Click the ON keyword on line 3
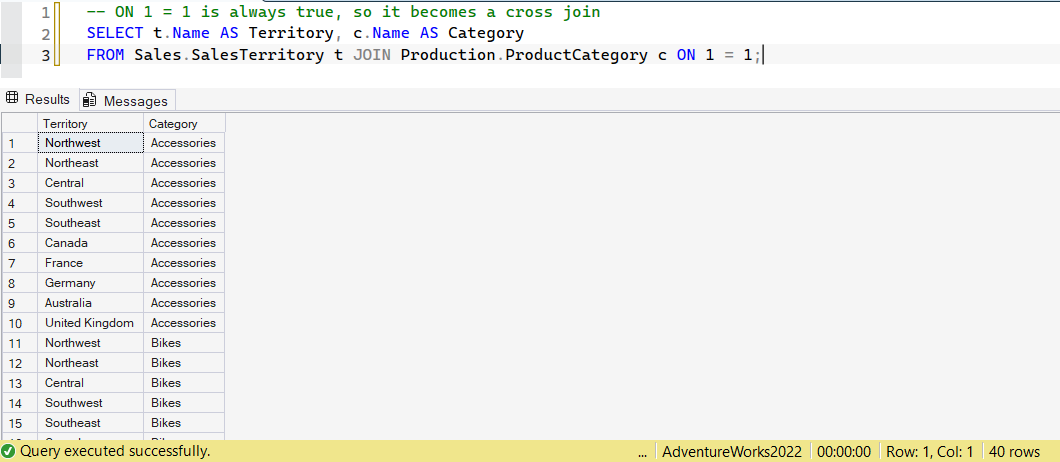Screen dimensions: 1060x462 (x=686, y=55)
